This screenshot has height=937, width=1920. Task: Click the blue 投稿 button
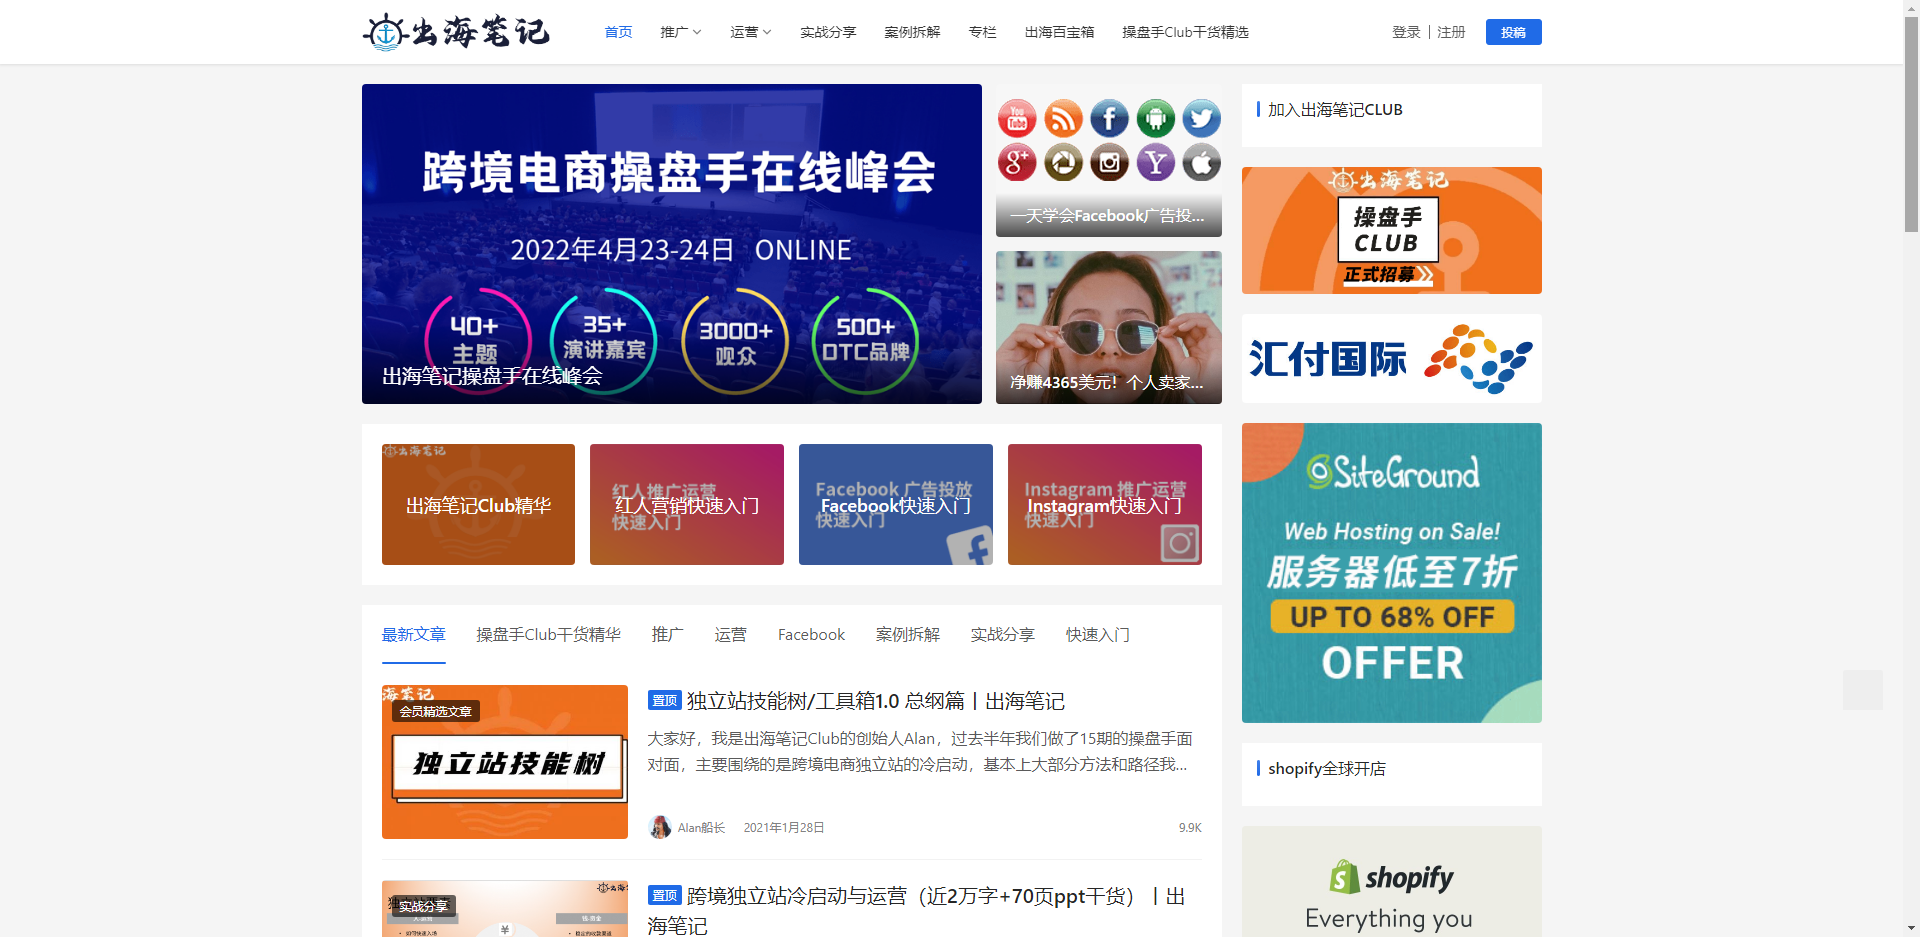1513,32
